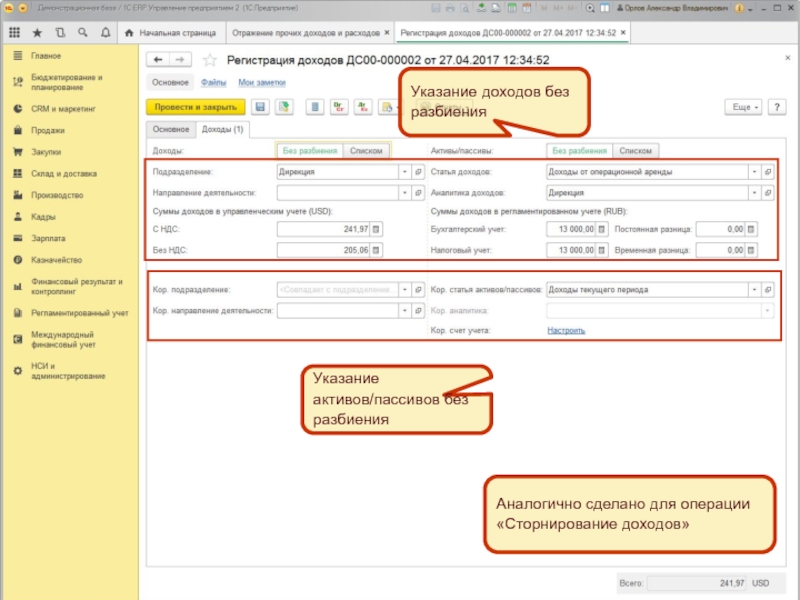Screen dimensions: 800x600
Task: Open Подразделение item with open-form icon
Action: (419, 171)
